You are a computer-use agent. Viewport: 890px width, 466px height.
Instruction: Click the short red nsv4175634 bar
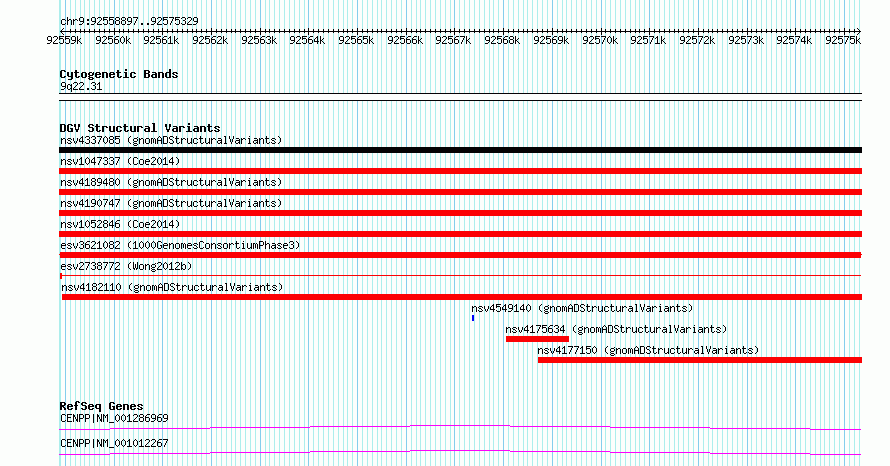point(537,339)
